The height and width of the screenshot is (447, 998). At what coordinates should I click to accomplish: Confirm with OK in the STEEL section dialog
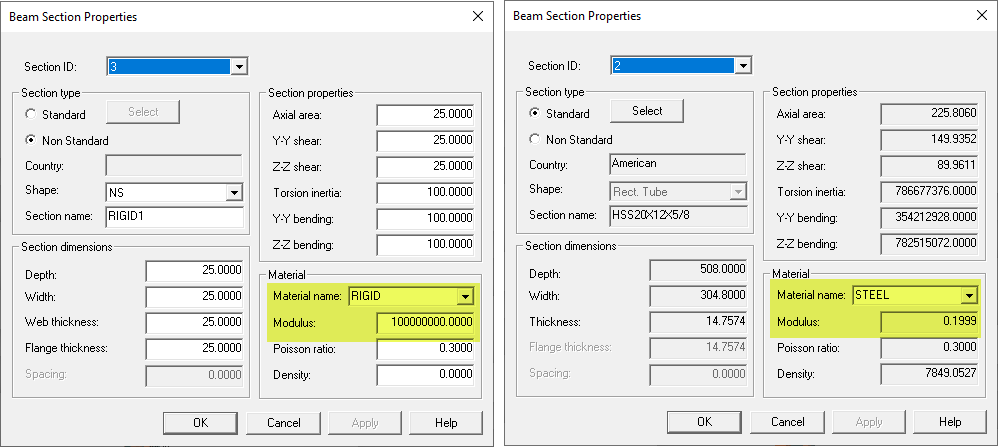point(705,422)
